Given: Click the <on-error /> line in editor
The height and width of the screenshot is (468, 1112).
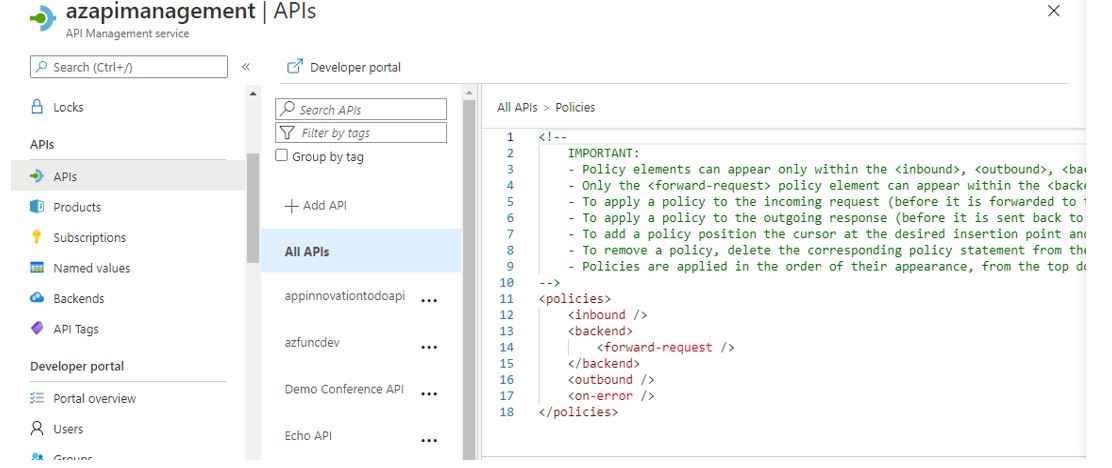Looking at the screenshot, I should (611, 396).
